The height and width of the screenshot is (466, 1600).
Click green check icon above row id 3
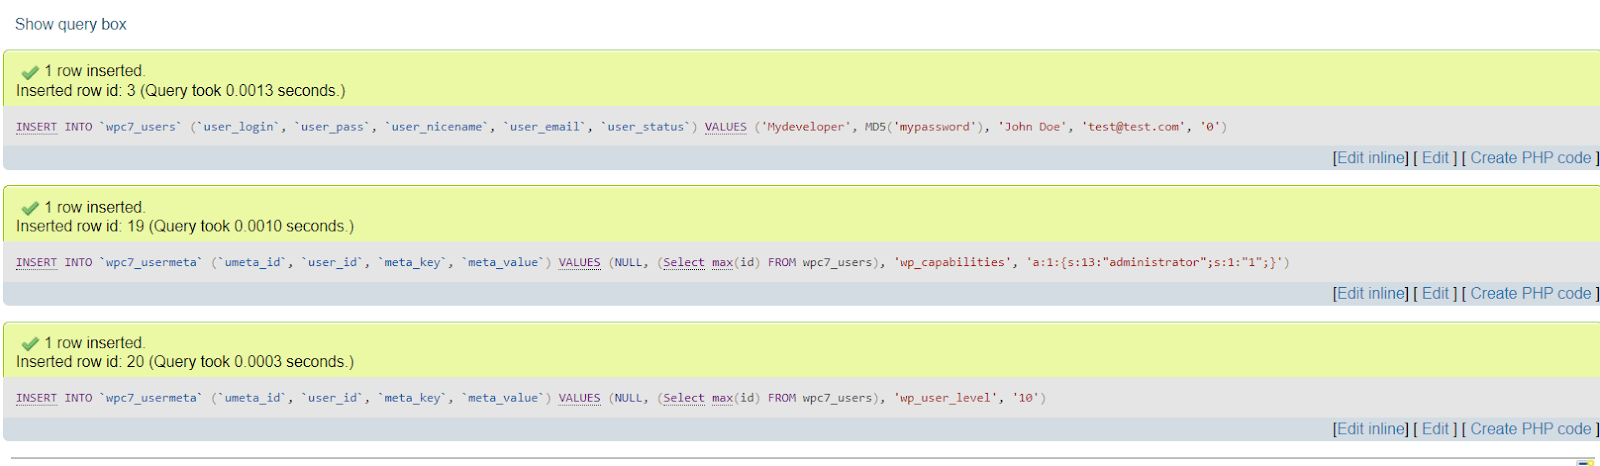pyautogui.click(x=30, y=72)
